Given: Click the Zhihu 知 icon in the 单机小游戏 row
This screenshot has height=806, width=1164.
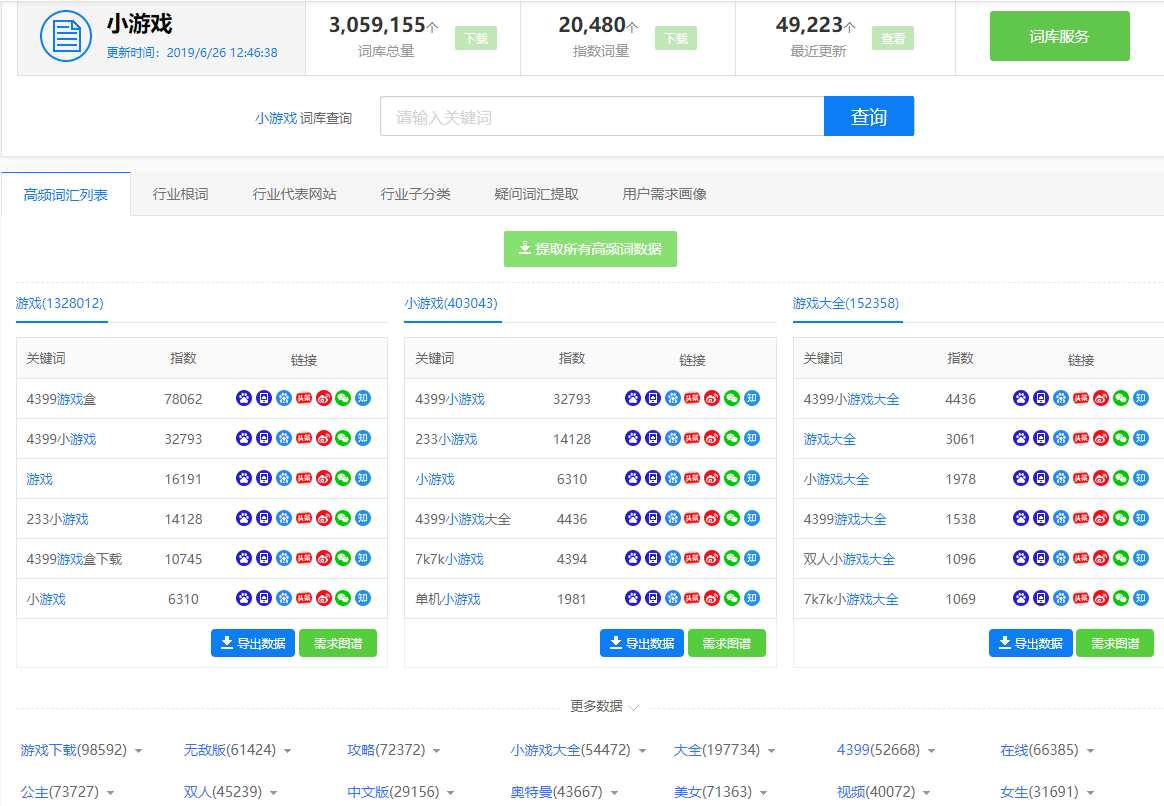Looking at the screenshot, I should [752, 598].
